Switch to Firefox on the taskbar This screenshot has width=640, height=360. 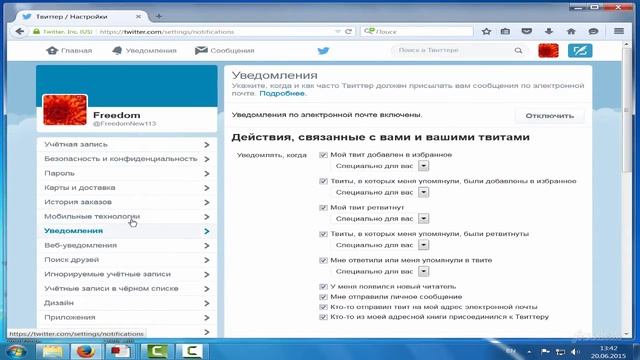tap(86, 351)
